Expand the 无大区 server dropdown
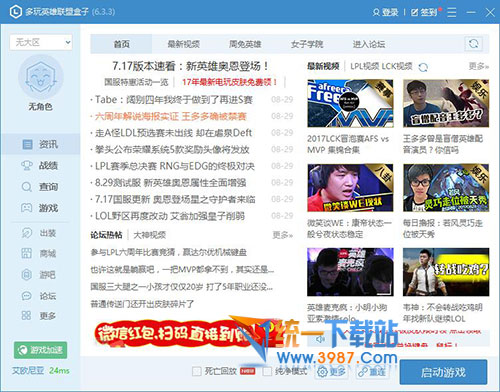 [41, 42]
